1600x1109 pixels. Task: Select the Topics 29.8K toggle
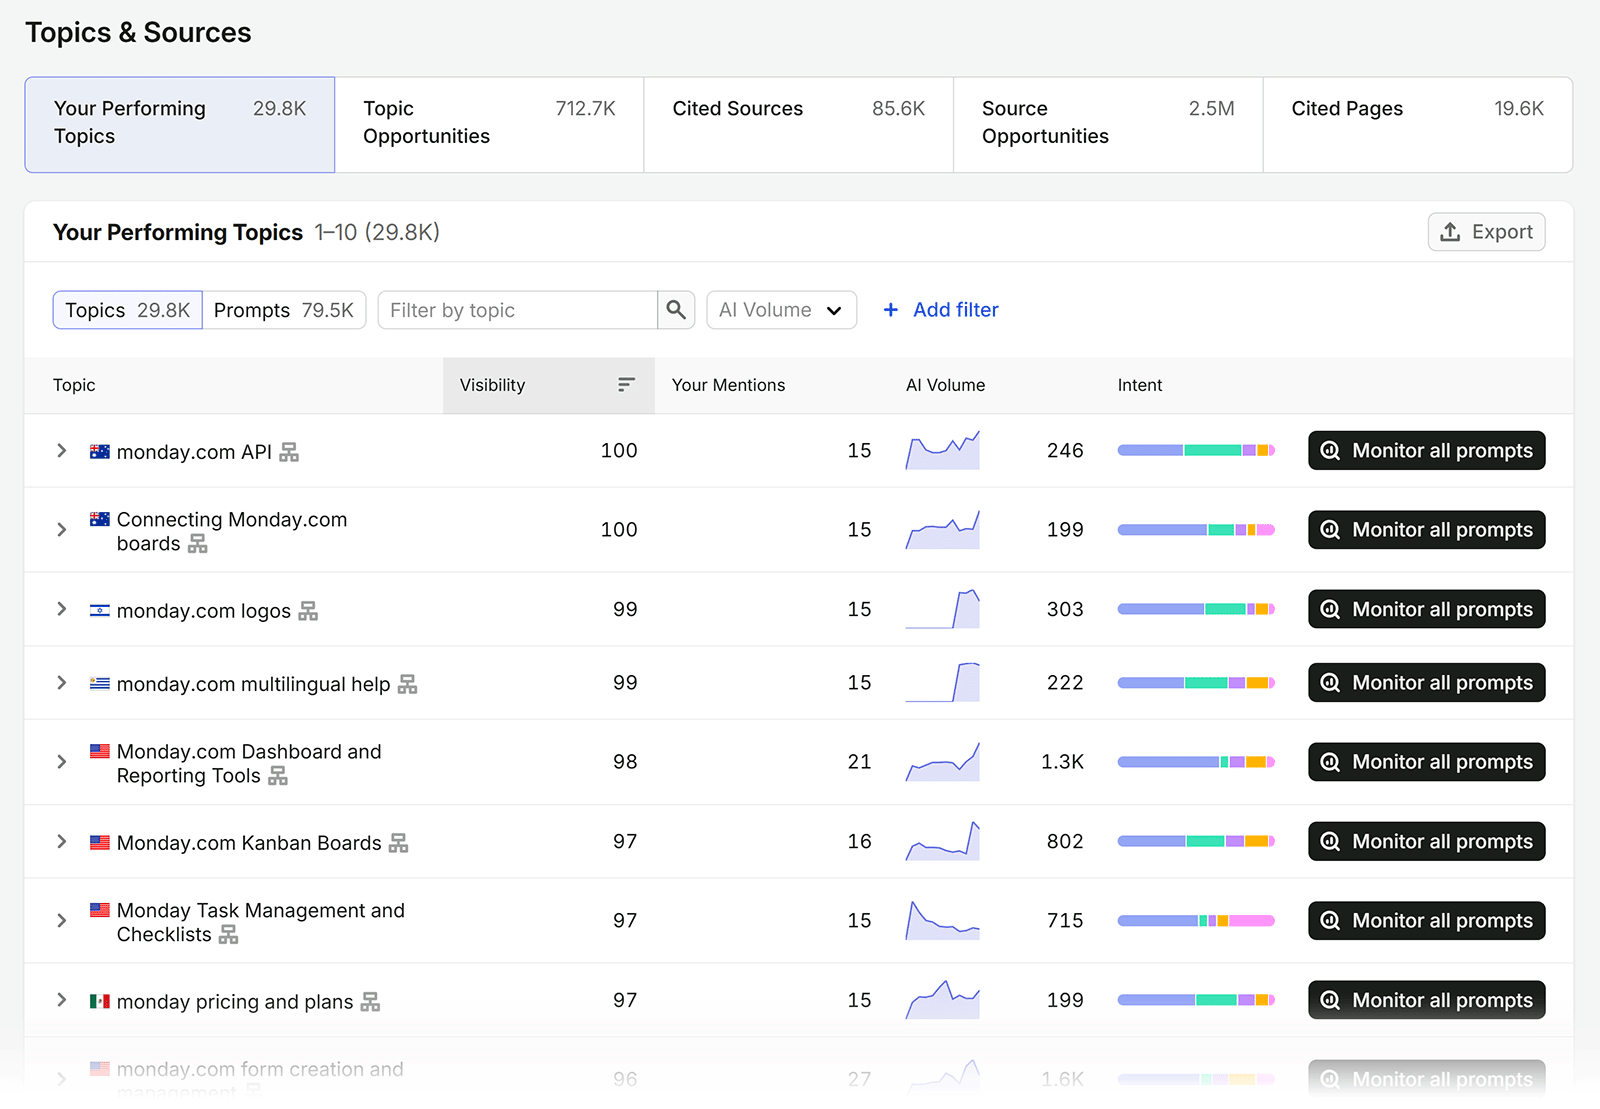pyautogui.click(x=128, y=310)
